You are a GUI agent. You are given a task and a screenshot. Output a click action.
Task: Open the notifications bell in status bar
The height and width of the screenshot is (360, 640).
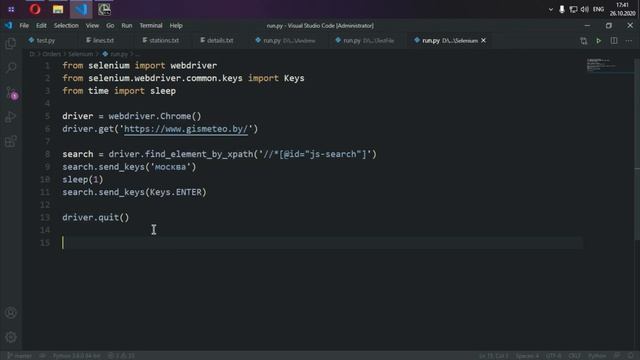tap(631, 356)
